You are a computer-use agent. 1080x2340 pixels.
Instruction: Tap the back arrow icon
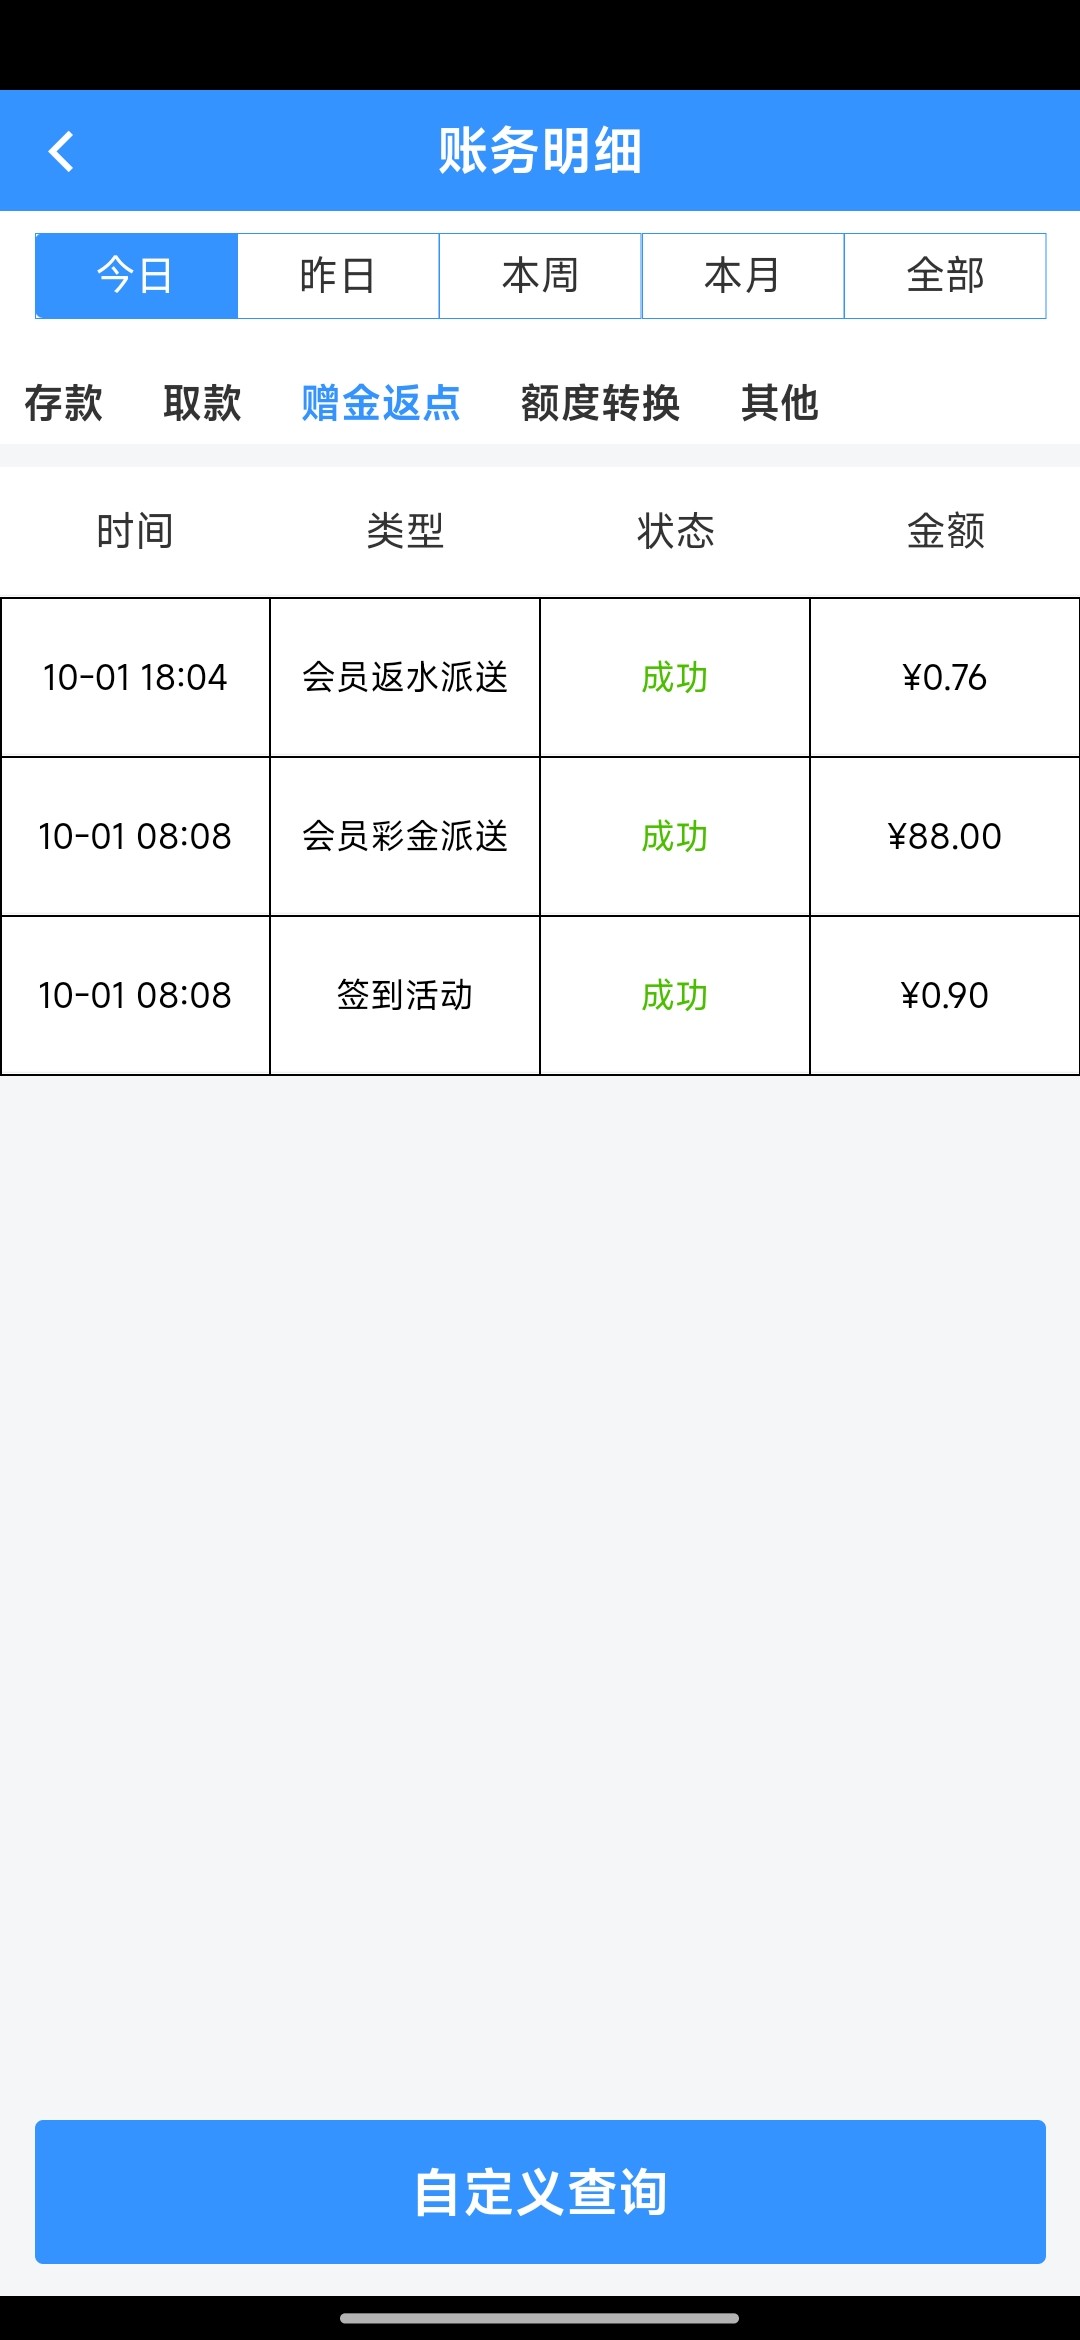(62, 152)
